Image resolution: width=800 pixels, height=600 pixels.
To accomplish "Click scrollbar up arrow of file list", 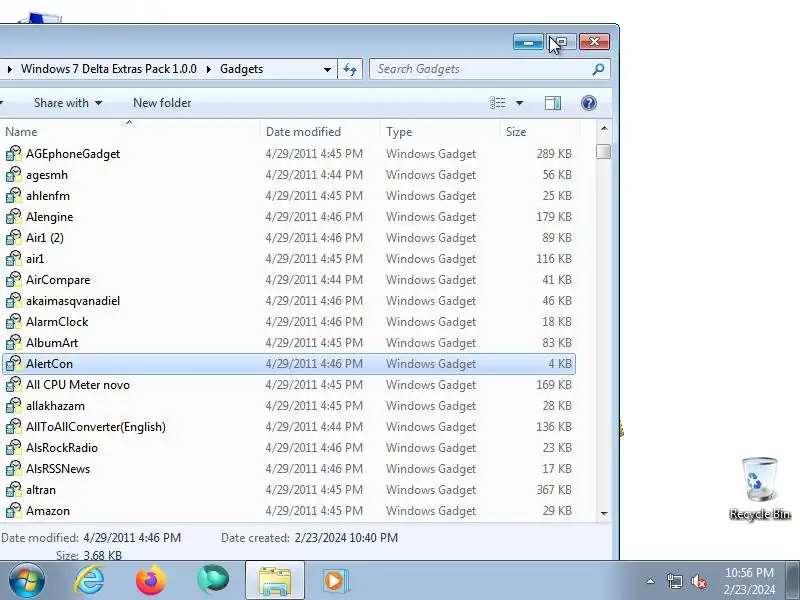I will 604,129.
